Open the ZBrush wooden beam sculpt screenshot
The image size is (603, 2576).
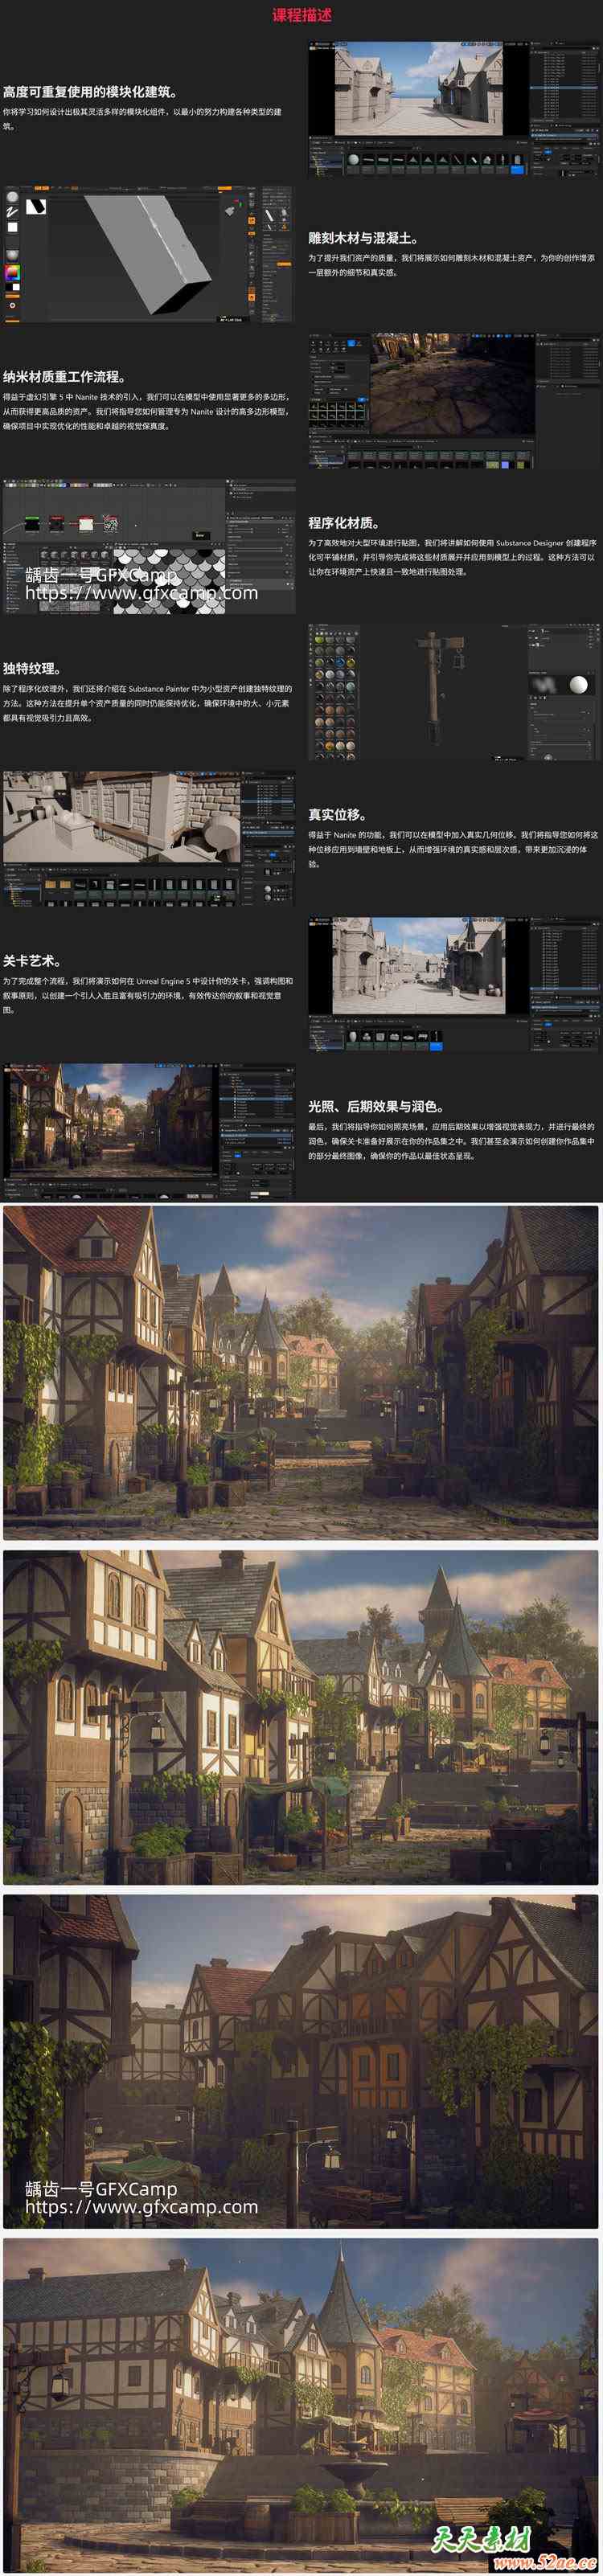(148, 254)
